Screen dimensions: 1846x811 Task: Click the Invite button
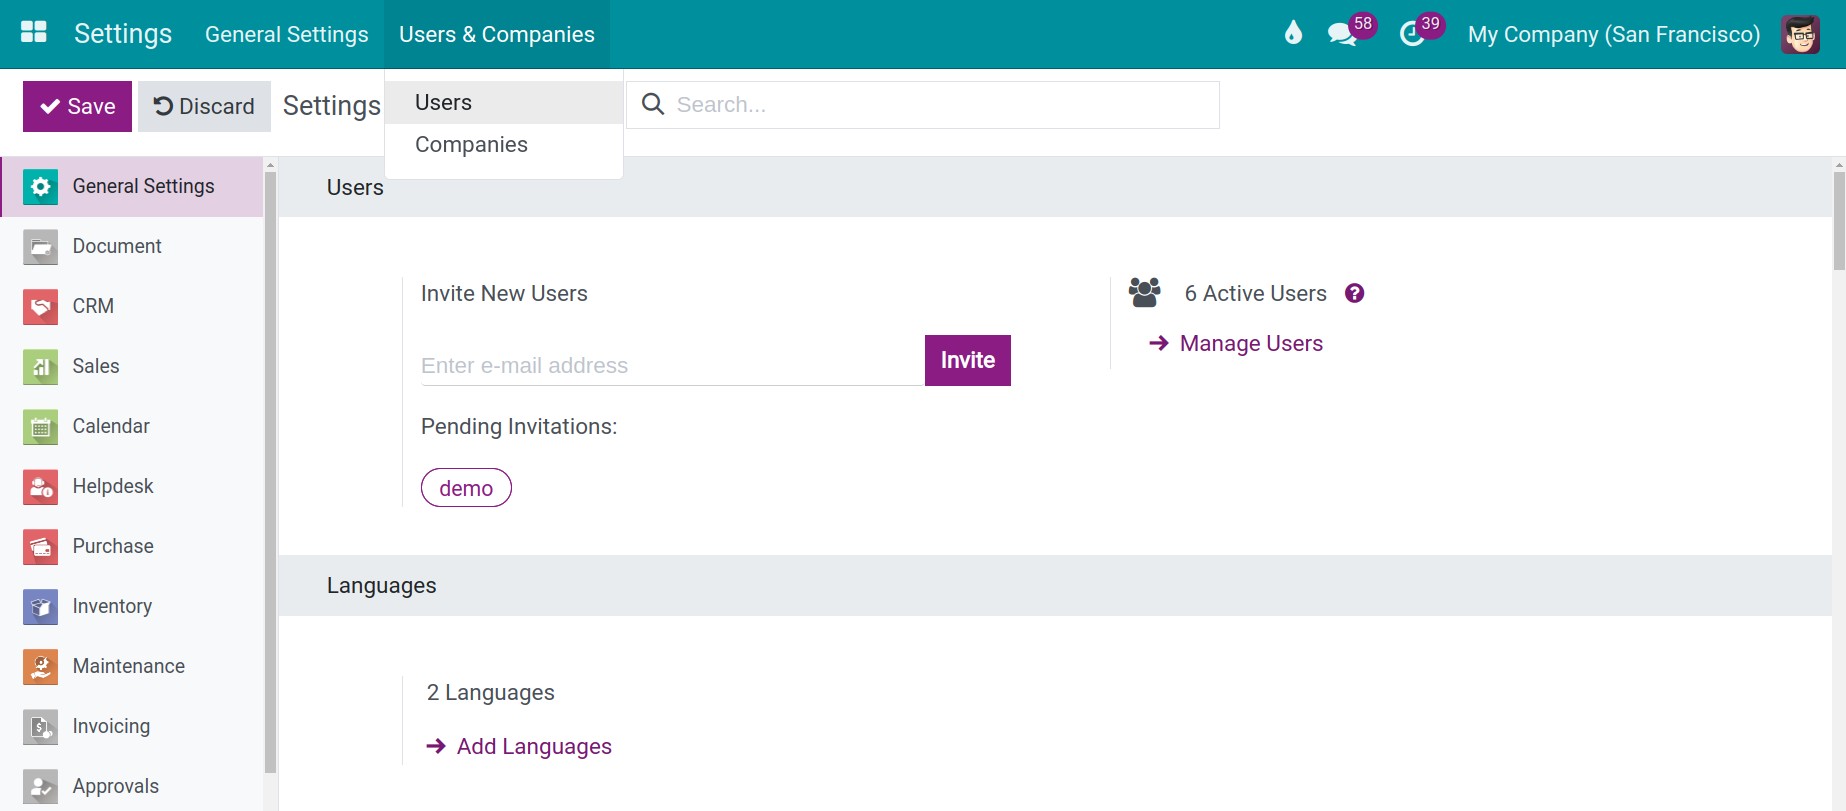click(x=967, y=360)
